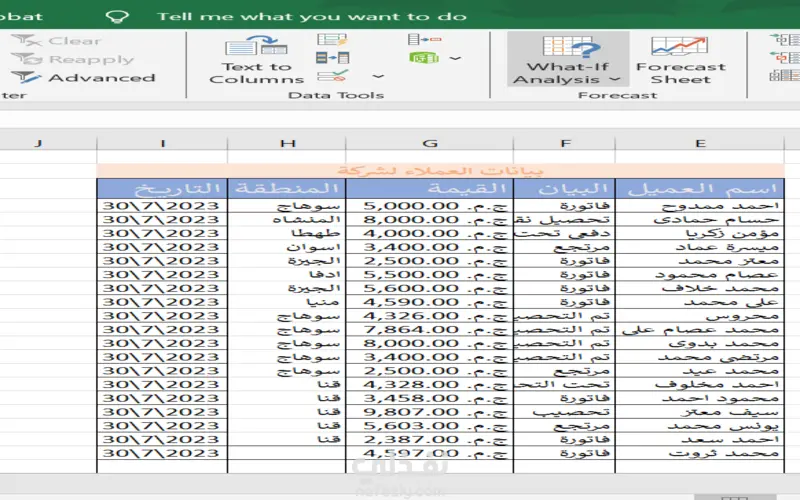
Task: Expand the Data Validation dropdown arrow
Action: pos(378,76)
